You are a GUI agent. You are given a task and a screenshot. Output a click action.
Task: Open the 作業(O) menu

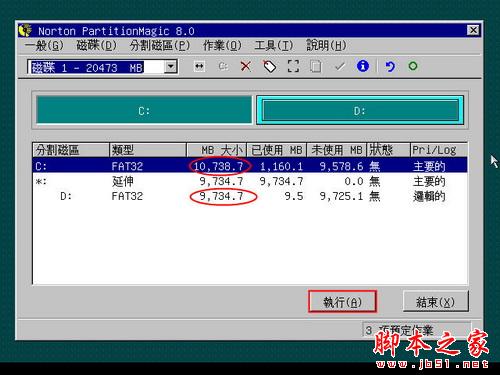point(222,46)
